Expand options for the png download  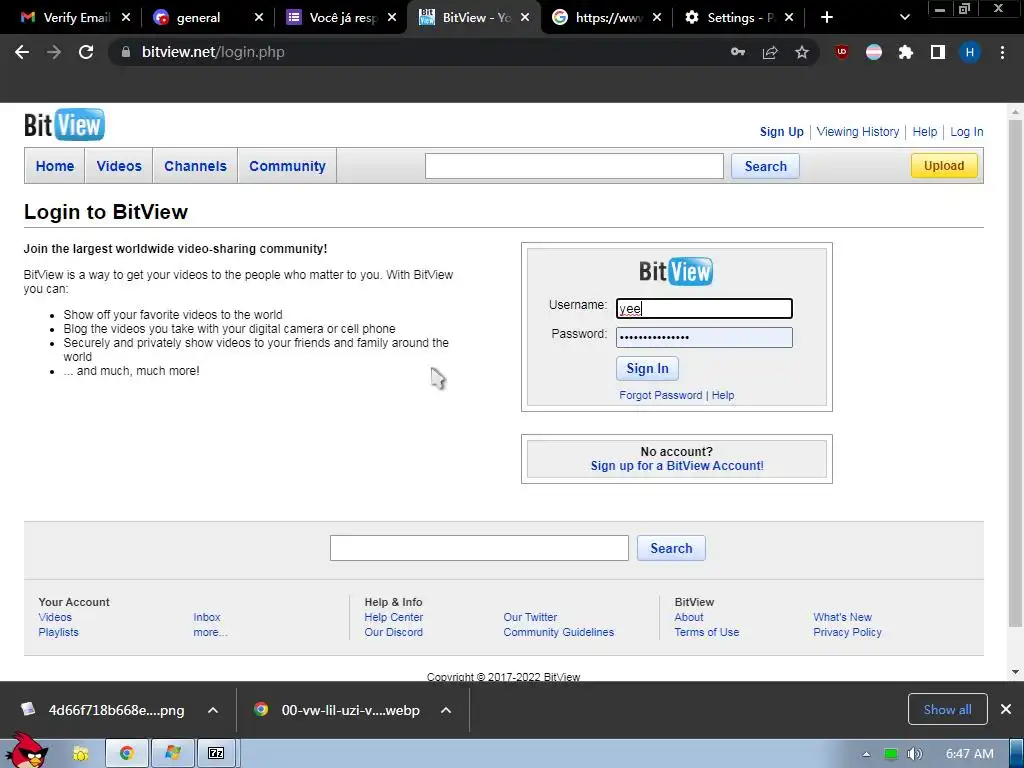(213, 710)
